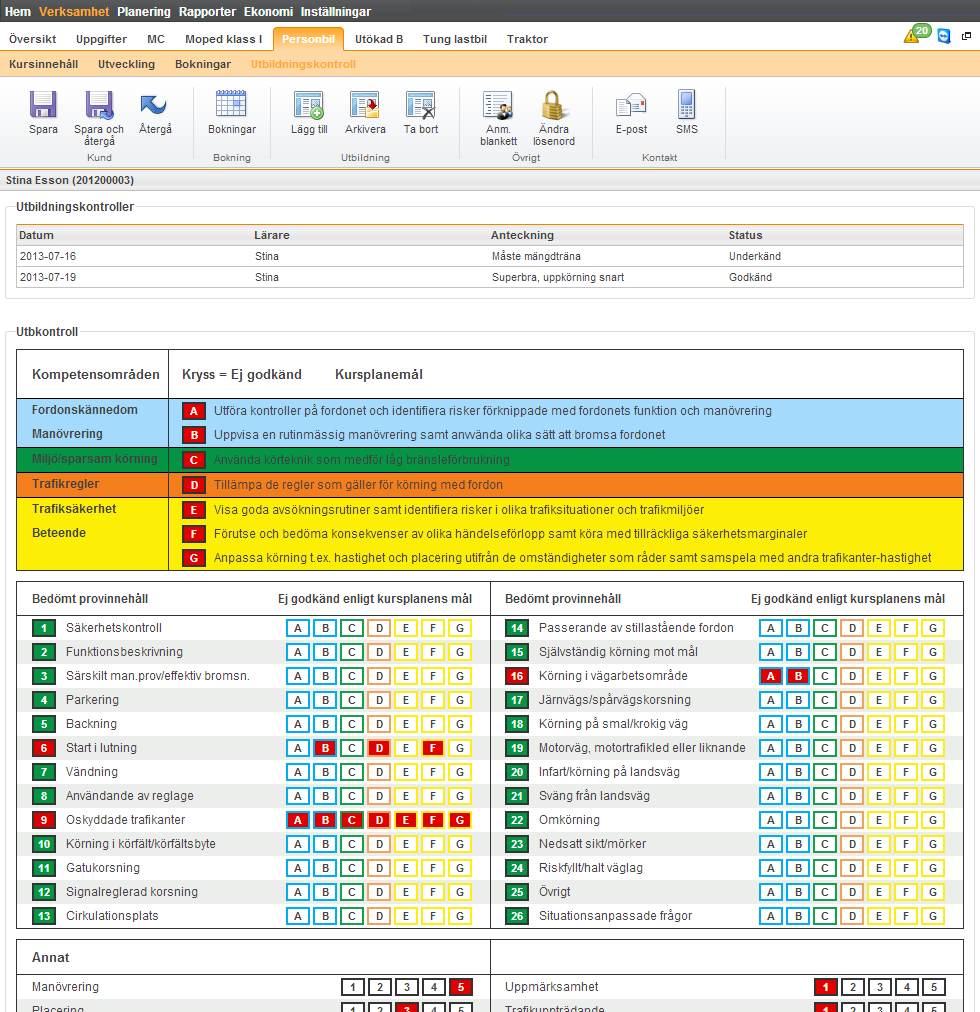Switch to the Översikt tab
The image size is (980, 1012).
pyautogui.click(x=32, y=39)
